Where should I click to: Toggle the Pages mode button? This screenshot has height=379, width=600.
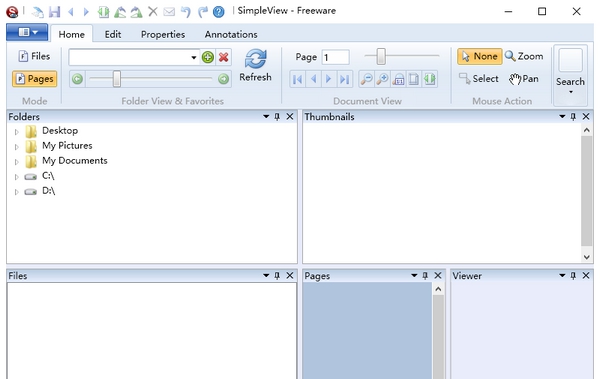[34, 79]
